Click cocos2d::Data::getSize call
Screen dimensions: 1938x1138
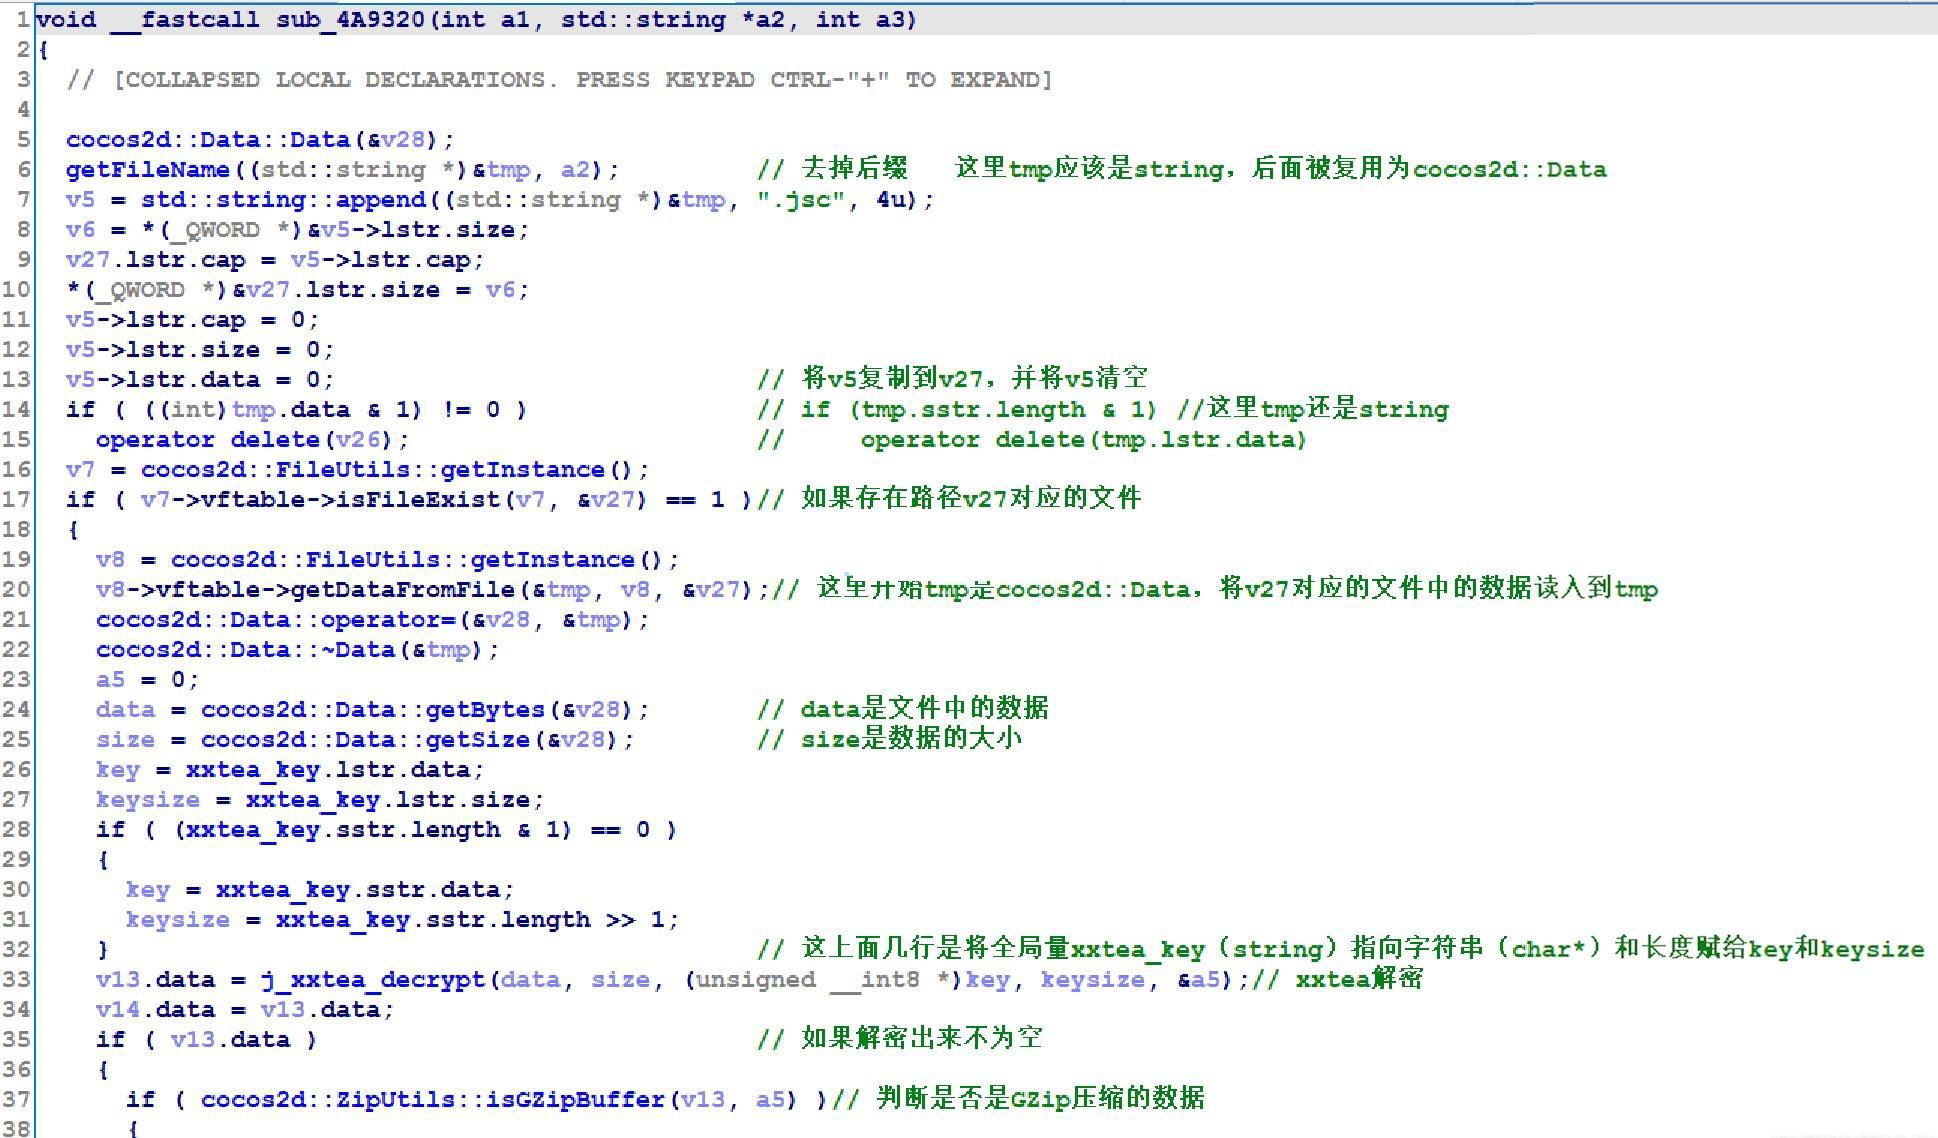(366, 740)
